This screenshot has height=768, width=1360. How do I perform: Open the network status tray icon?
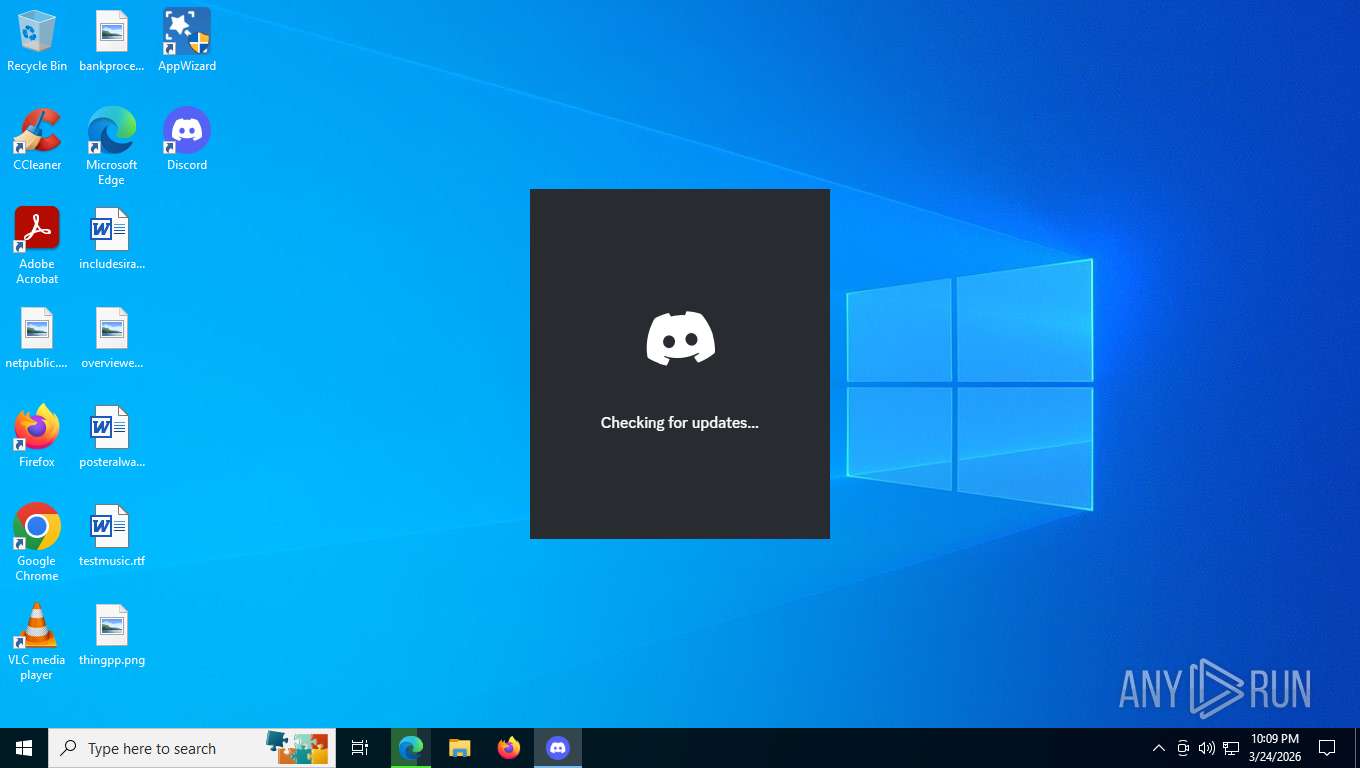(1231, 748)
